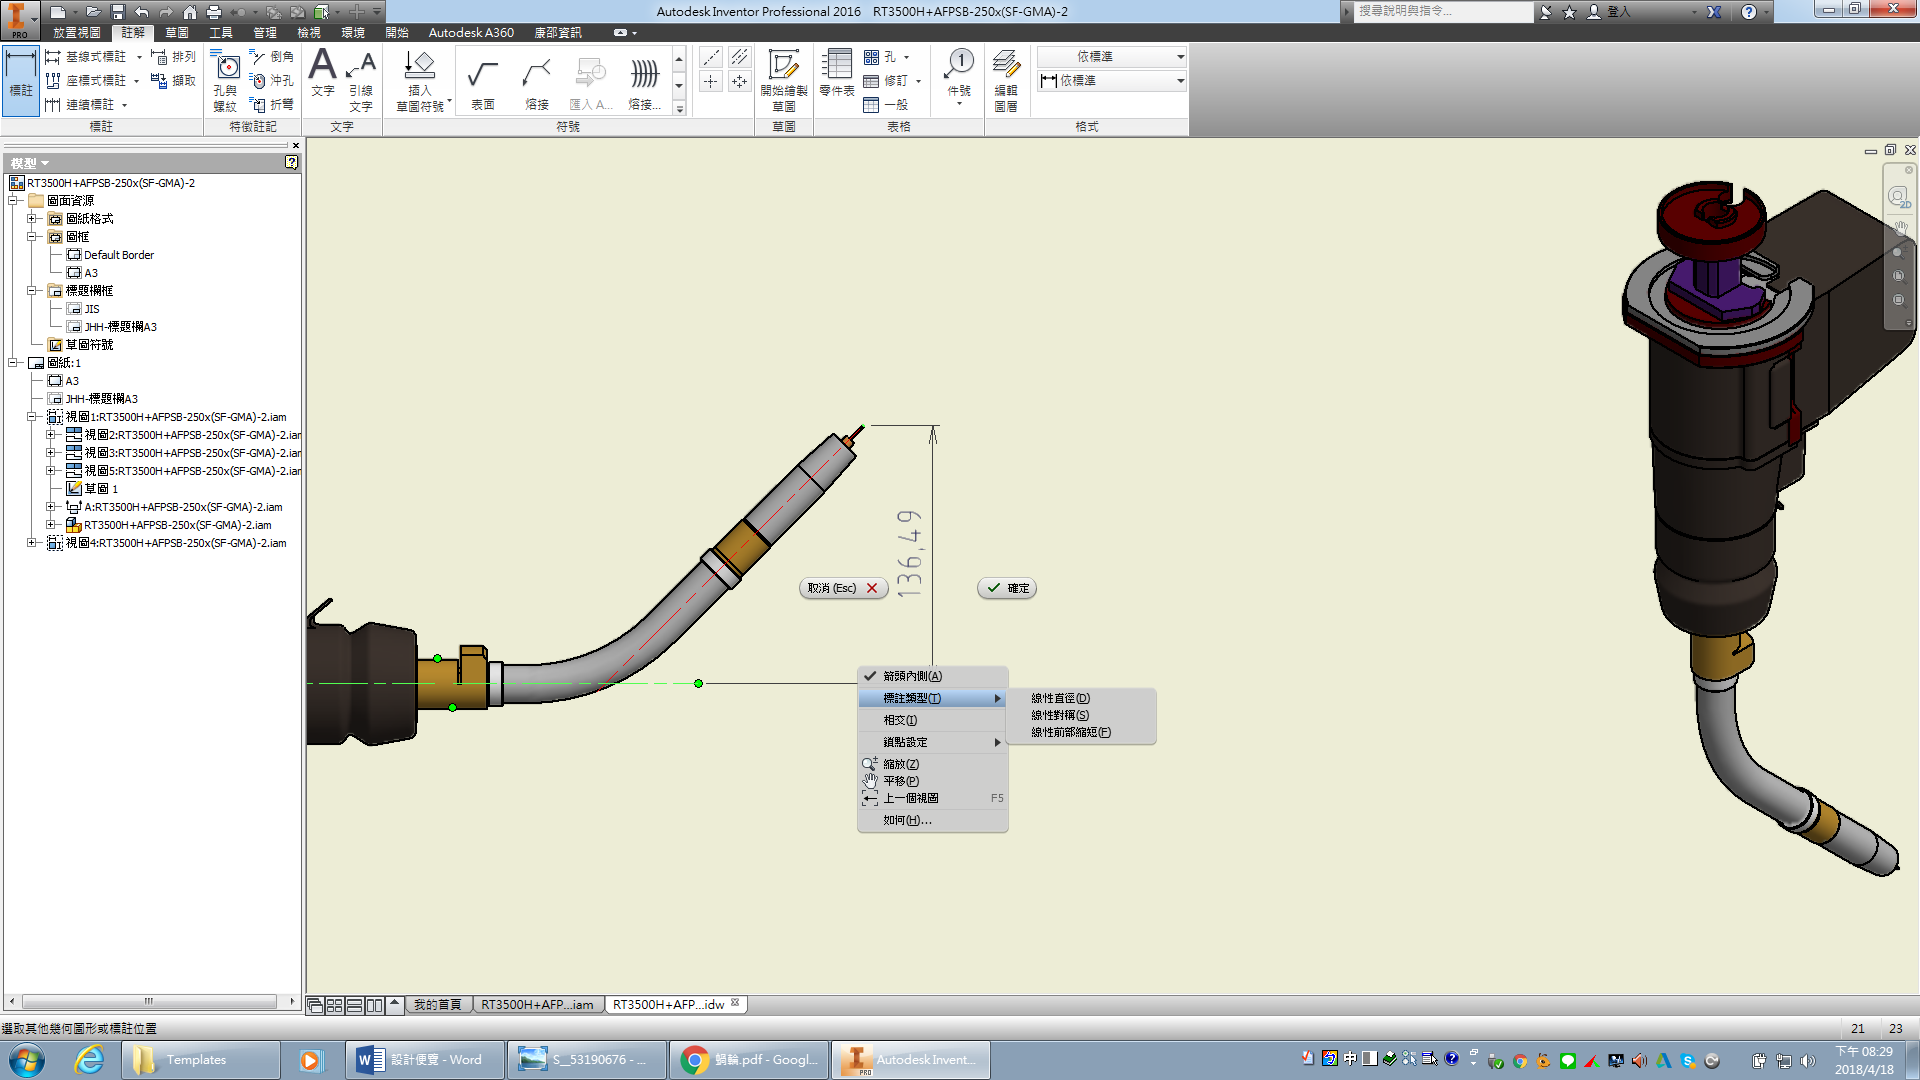The image size is (1920, 1080).
Task: Click the center mark tool icon
Action: pos(711,82)
